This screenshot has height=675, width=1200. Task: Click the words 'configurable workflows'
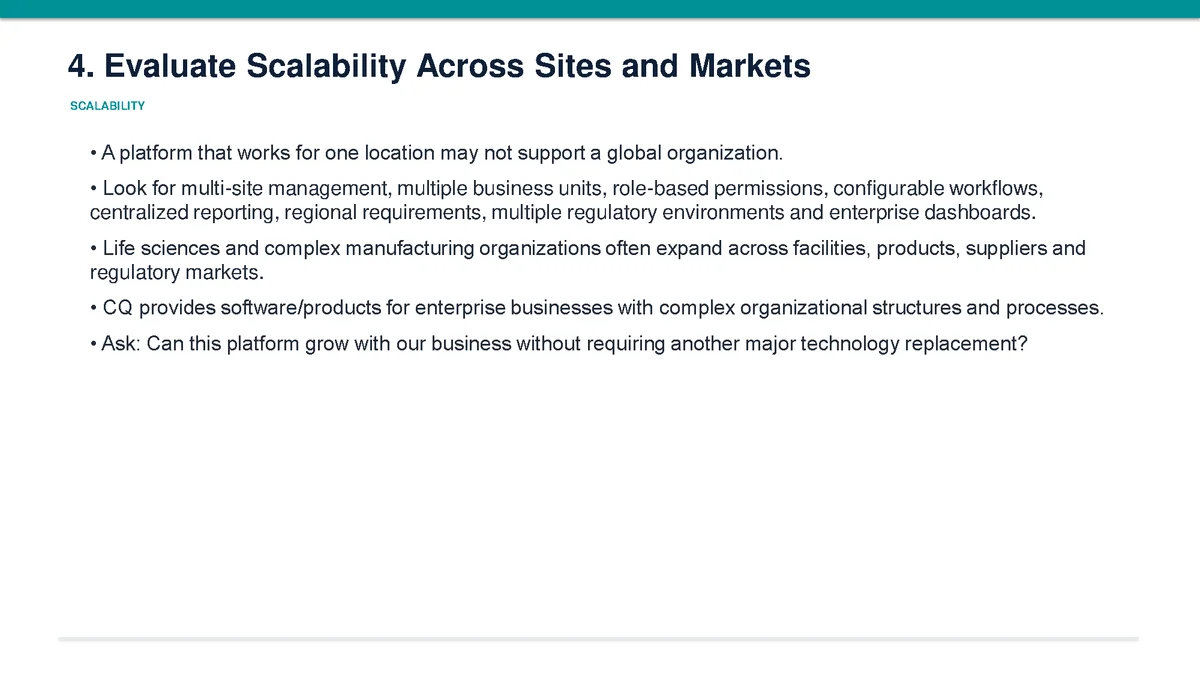pyautogui.click(x=938, y=189)
